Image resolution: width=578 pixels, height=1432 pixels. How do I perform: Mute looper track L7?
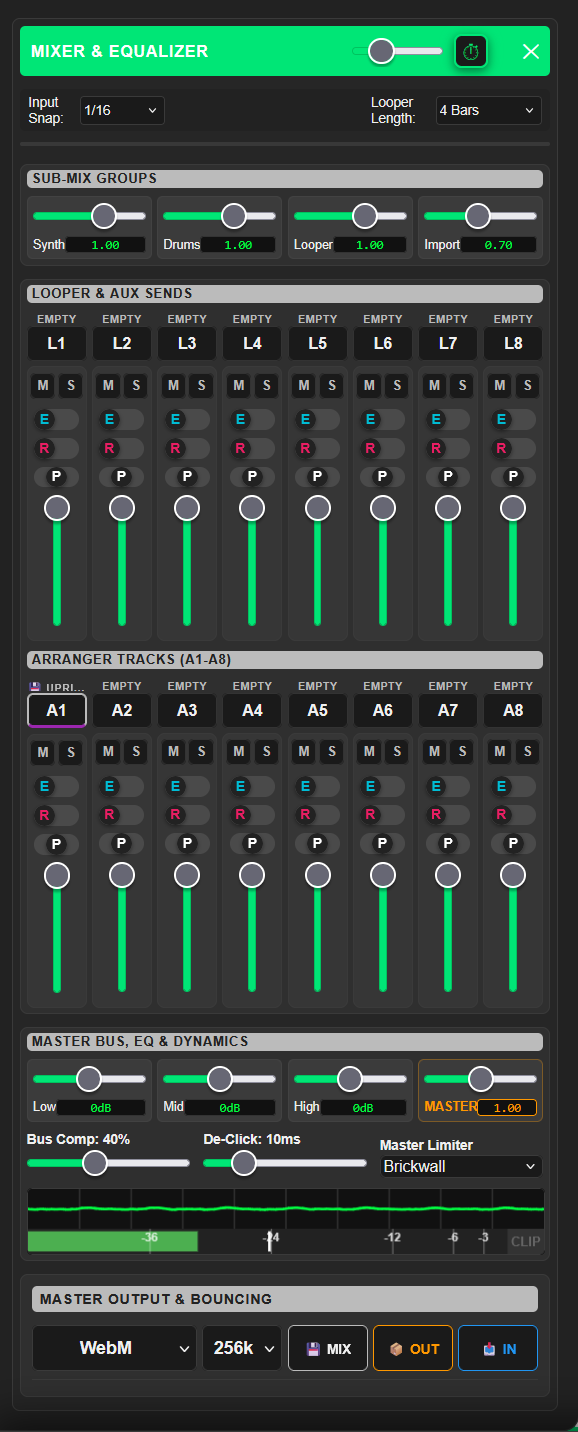[x=435, y=385]
